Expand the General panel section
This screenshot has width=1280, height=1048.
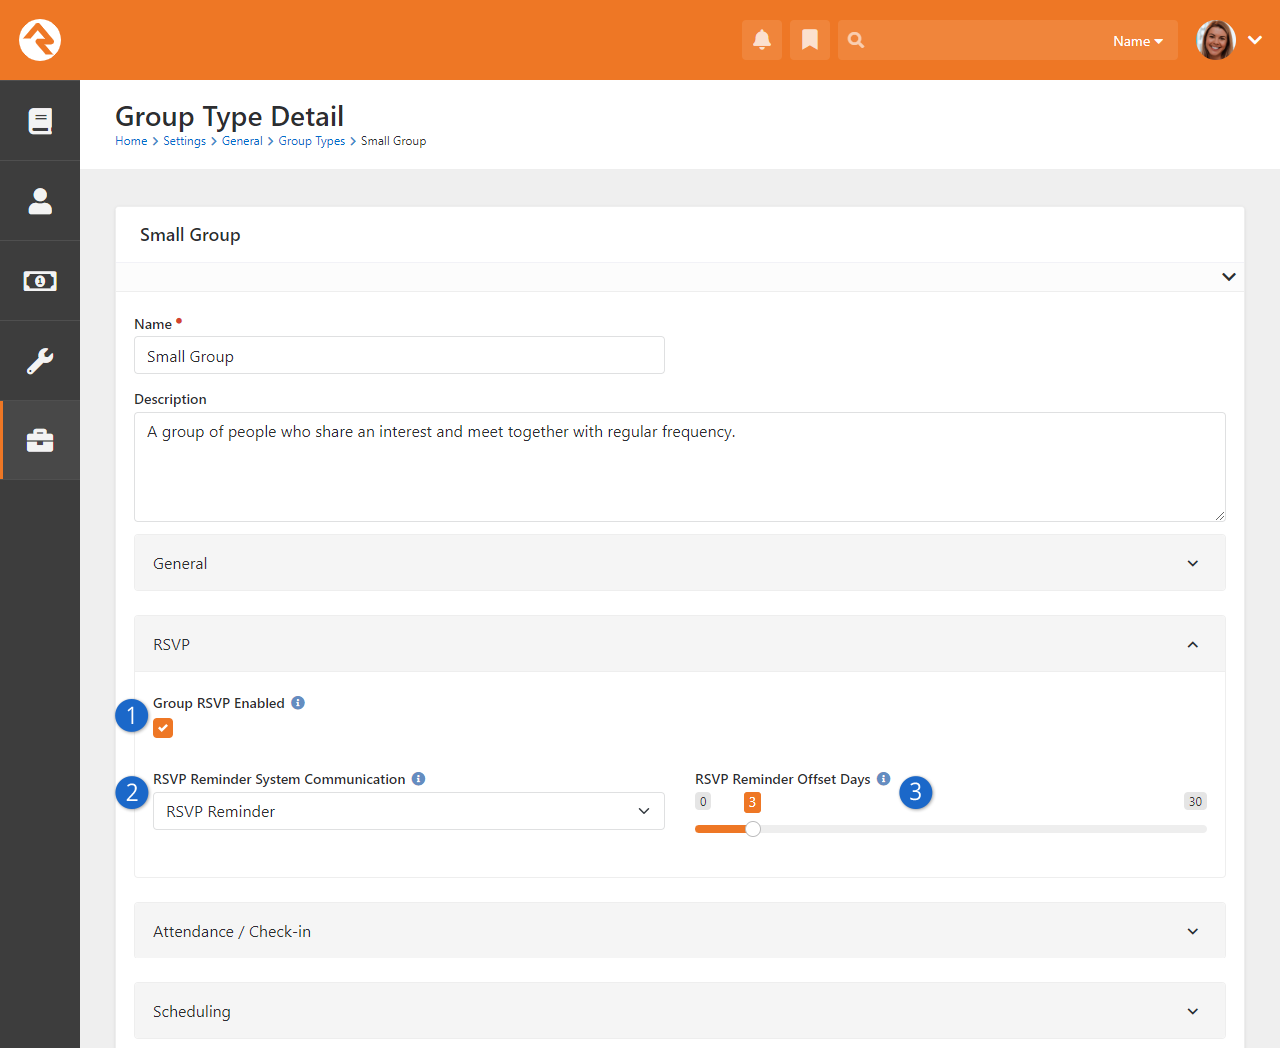tap(680, 563)
